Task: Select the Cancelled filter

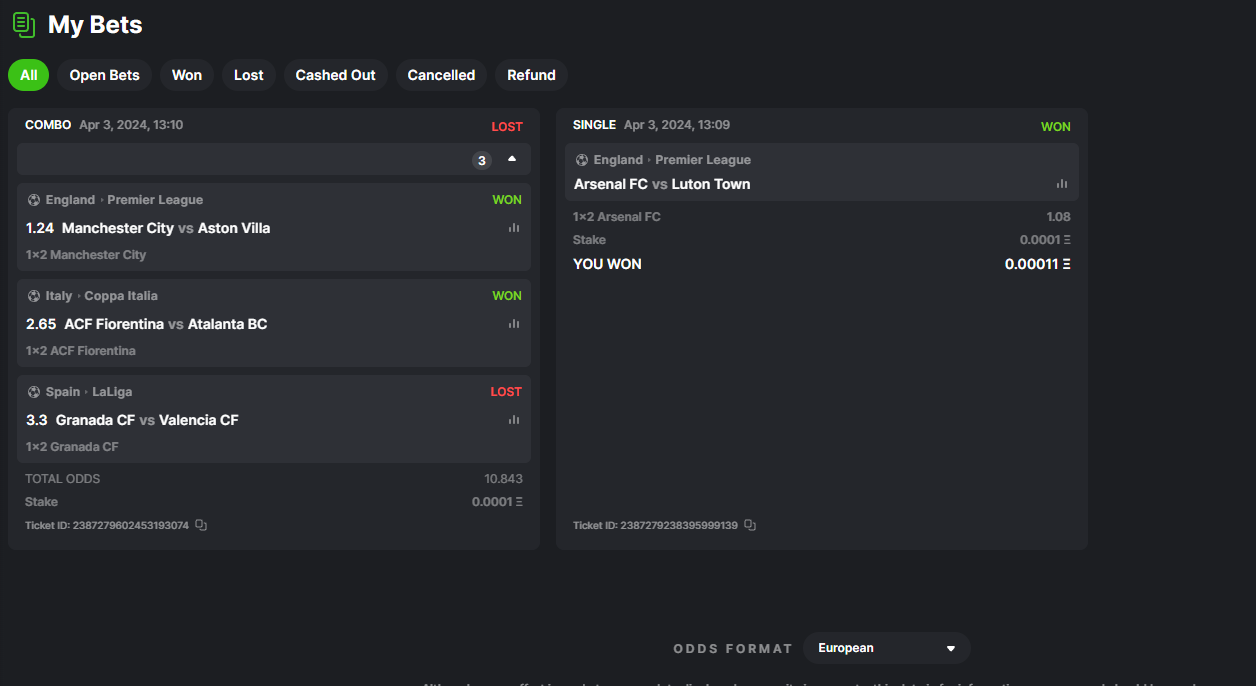Action: click(x=442, y=75)
